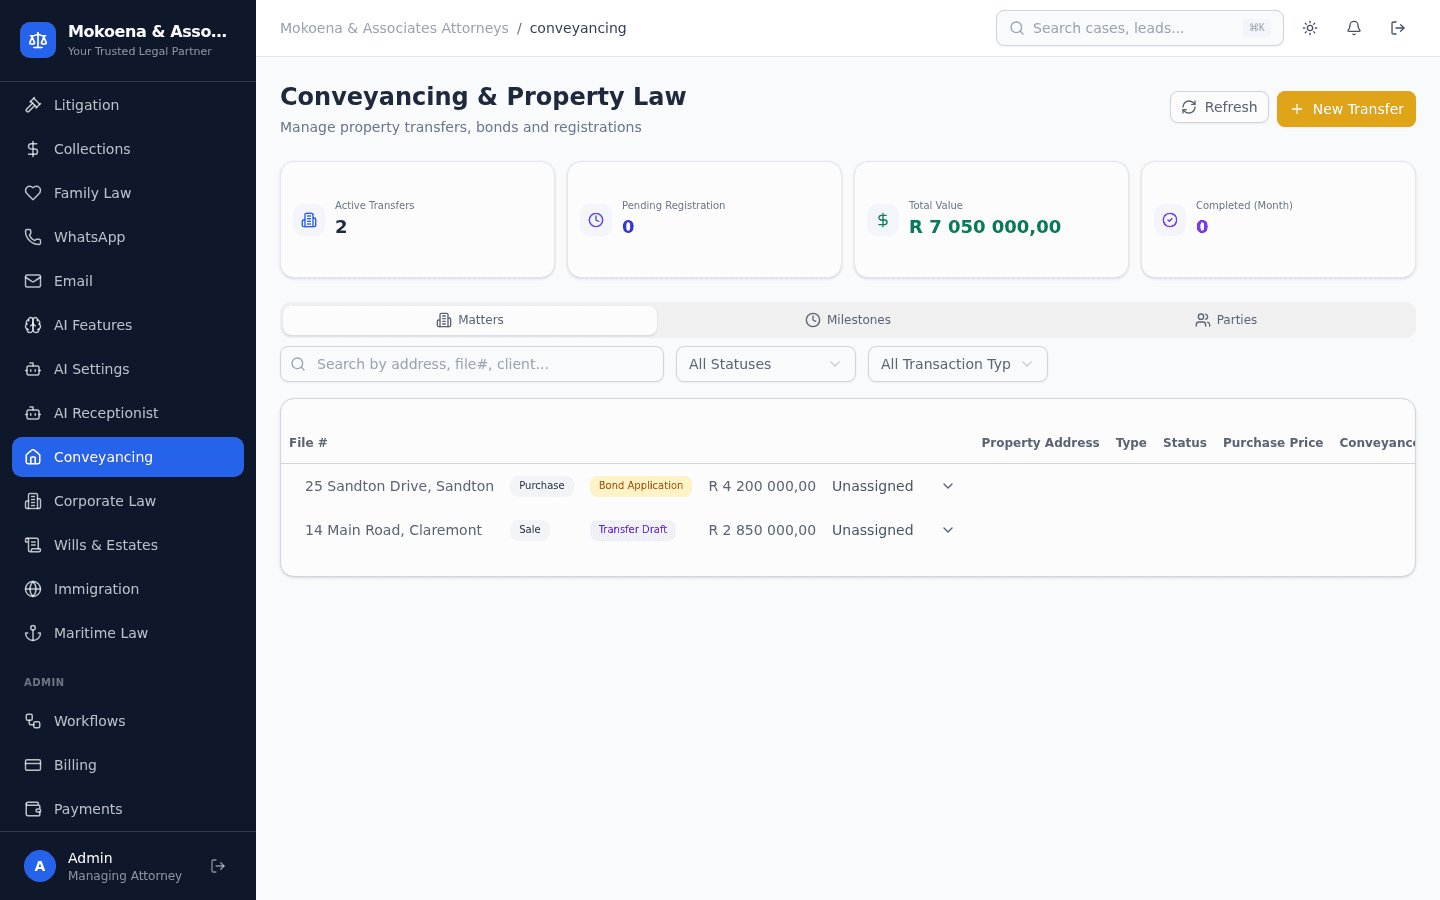Open Wills & Estates scroll icon

[33, 545]
